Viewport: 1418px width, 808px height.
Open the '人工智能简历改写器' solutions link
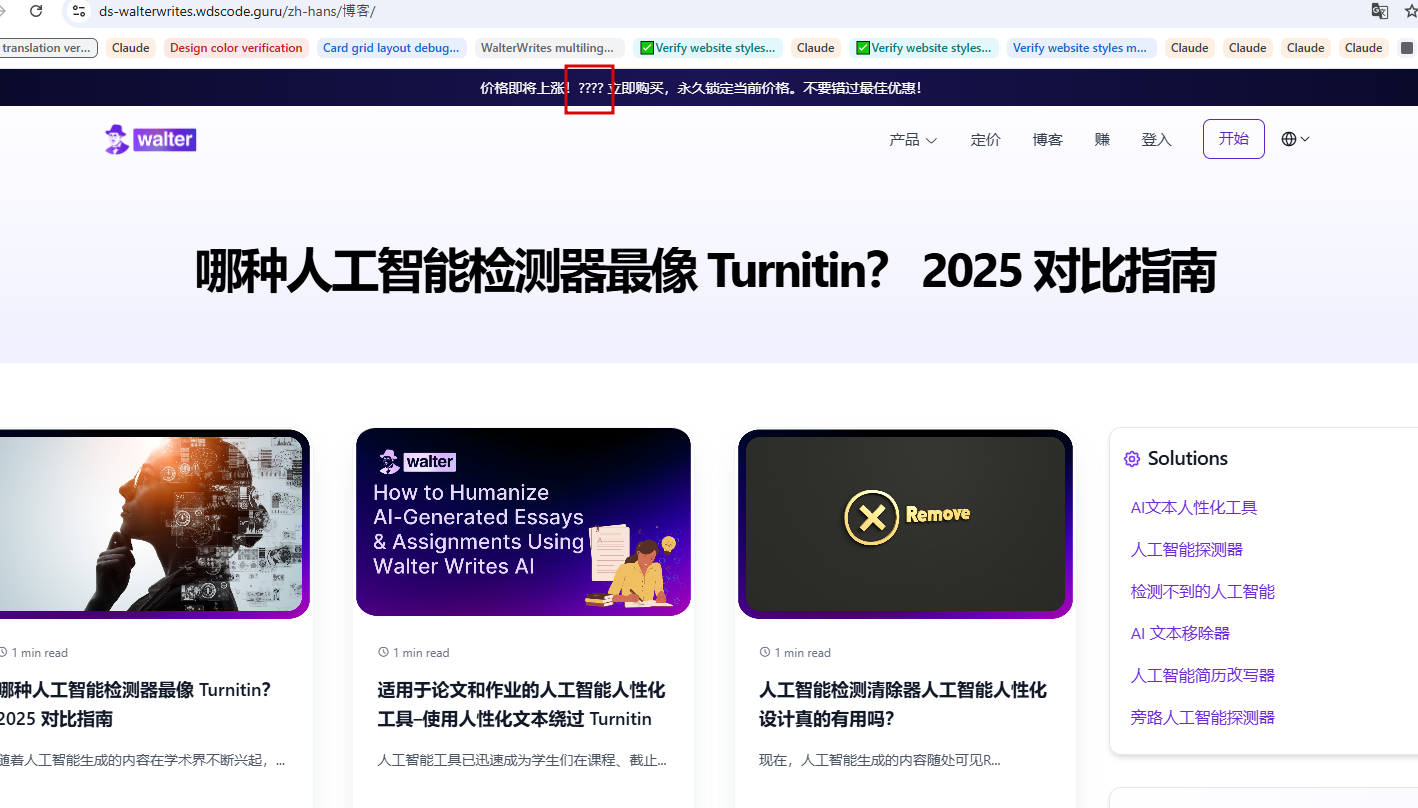click(x=1203, y=675)
